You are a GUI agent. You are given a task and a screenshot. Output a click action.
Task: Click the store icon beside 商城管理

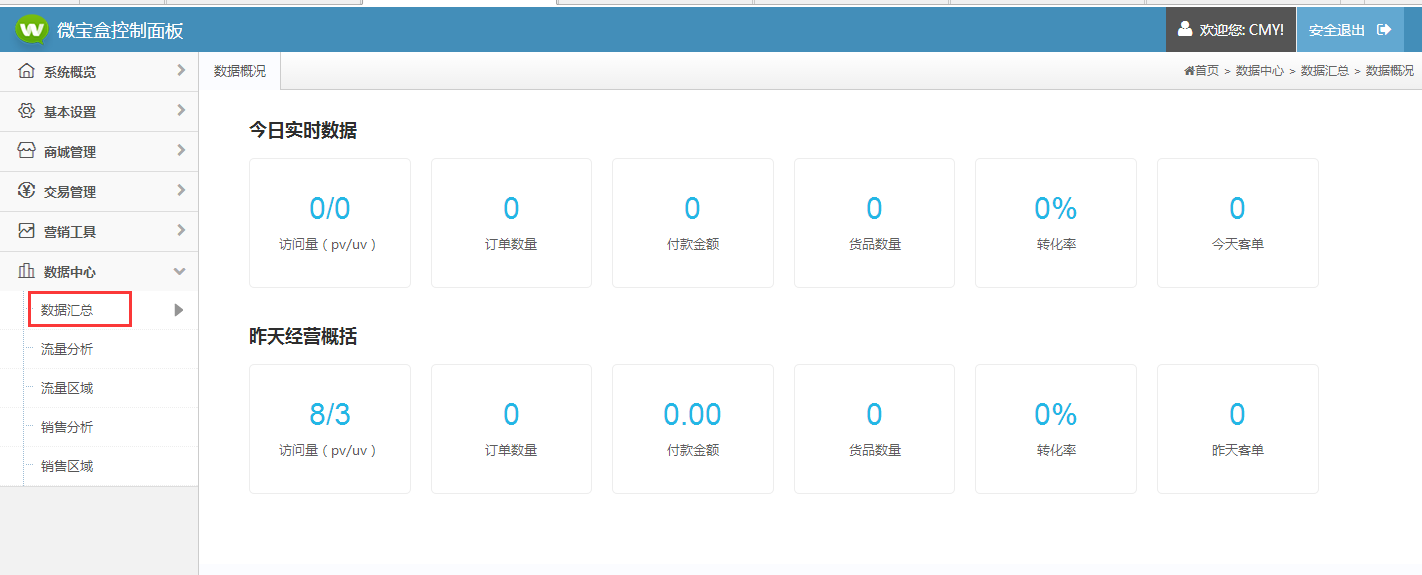(x=27, y=151)
